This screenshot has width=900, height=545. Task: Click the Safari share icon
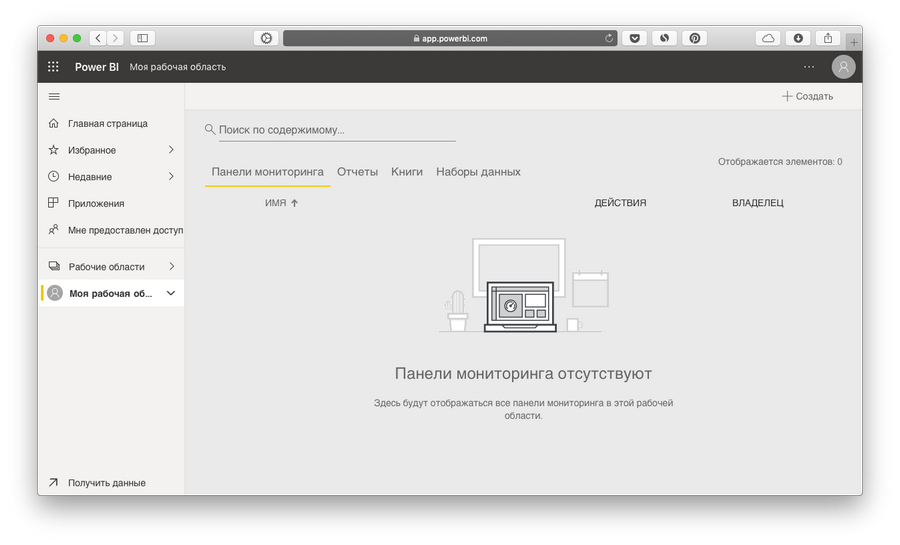pyautogui.click(x=828, y=38)
